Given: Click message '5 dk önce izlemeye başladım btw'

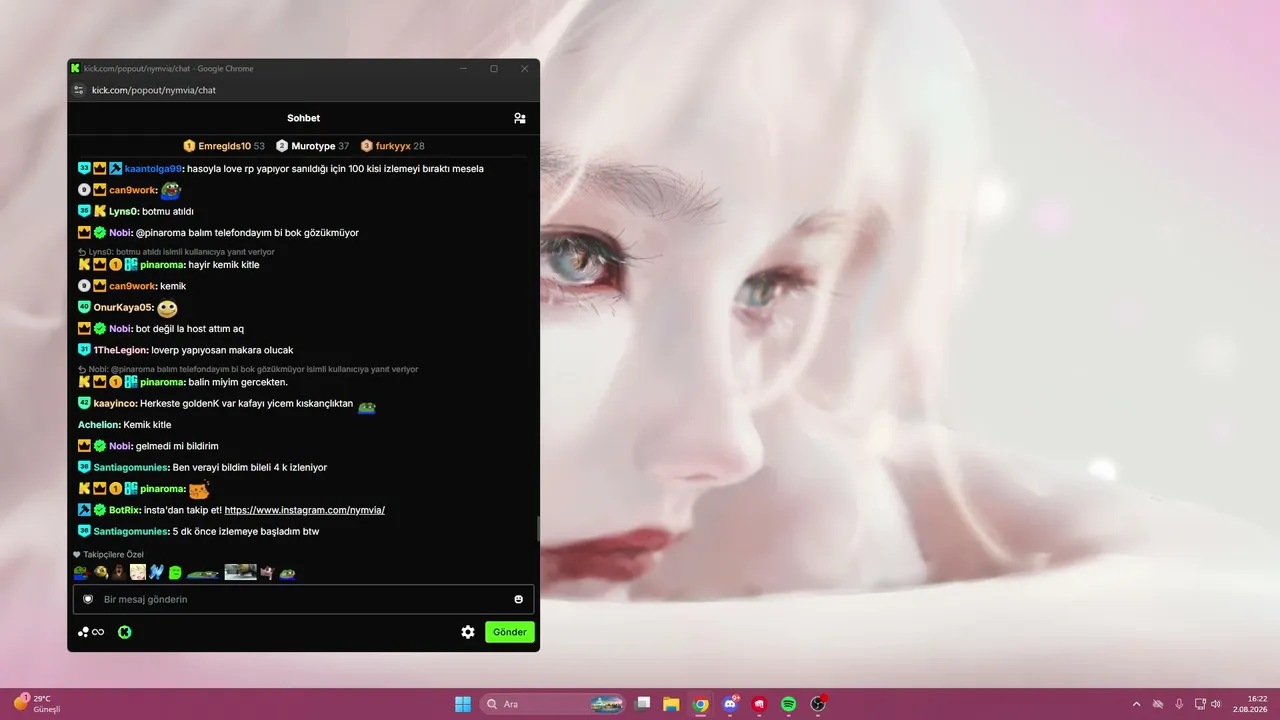Looking at the screenshot, I should [x=245, y=531].
